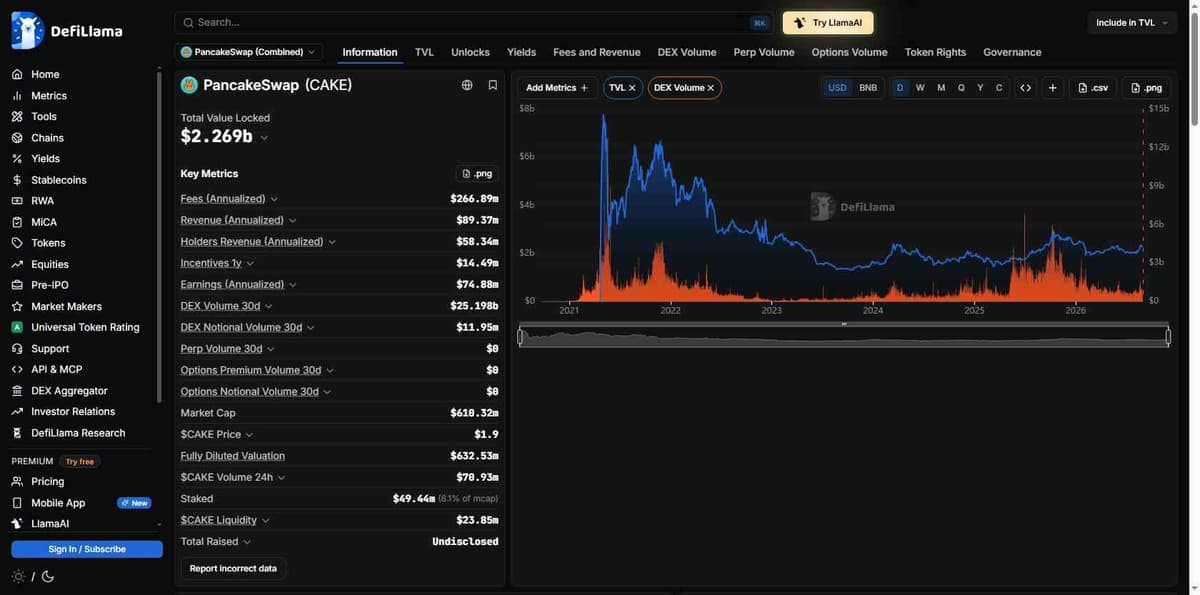Click Add Metrics button
1200x595 pixels.
pyautogui.click(x=557, y=88)
